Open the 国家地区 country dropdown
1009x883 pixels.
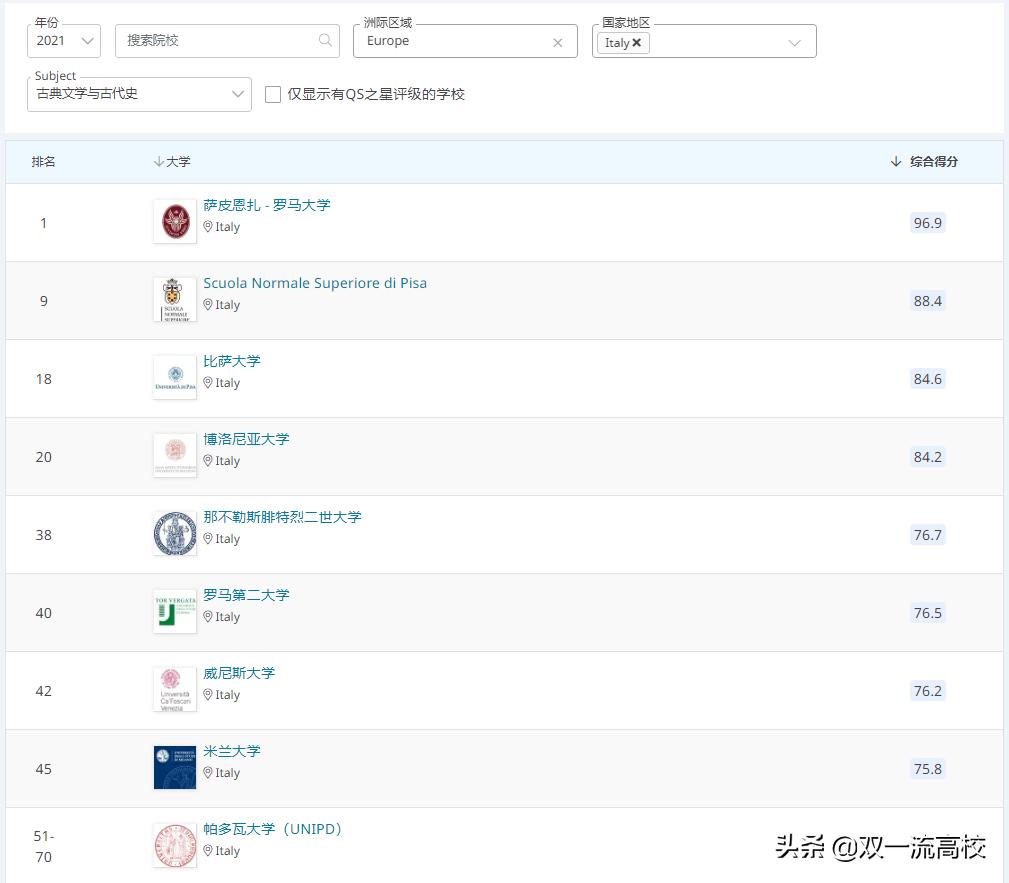click(795, 41)
